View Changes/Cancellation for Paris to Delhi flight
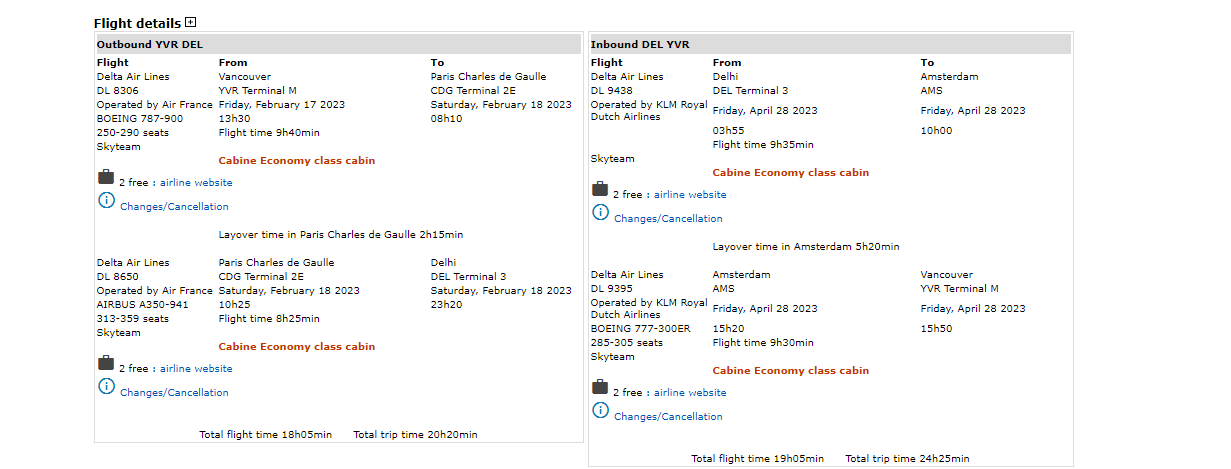This screenshot has height=469, width=1231. point(174,393)
